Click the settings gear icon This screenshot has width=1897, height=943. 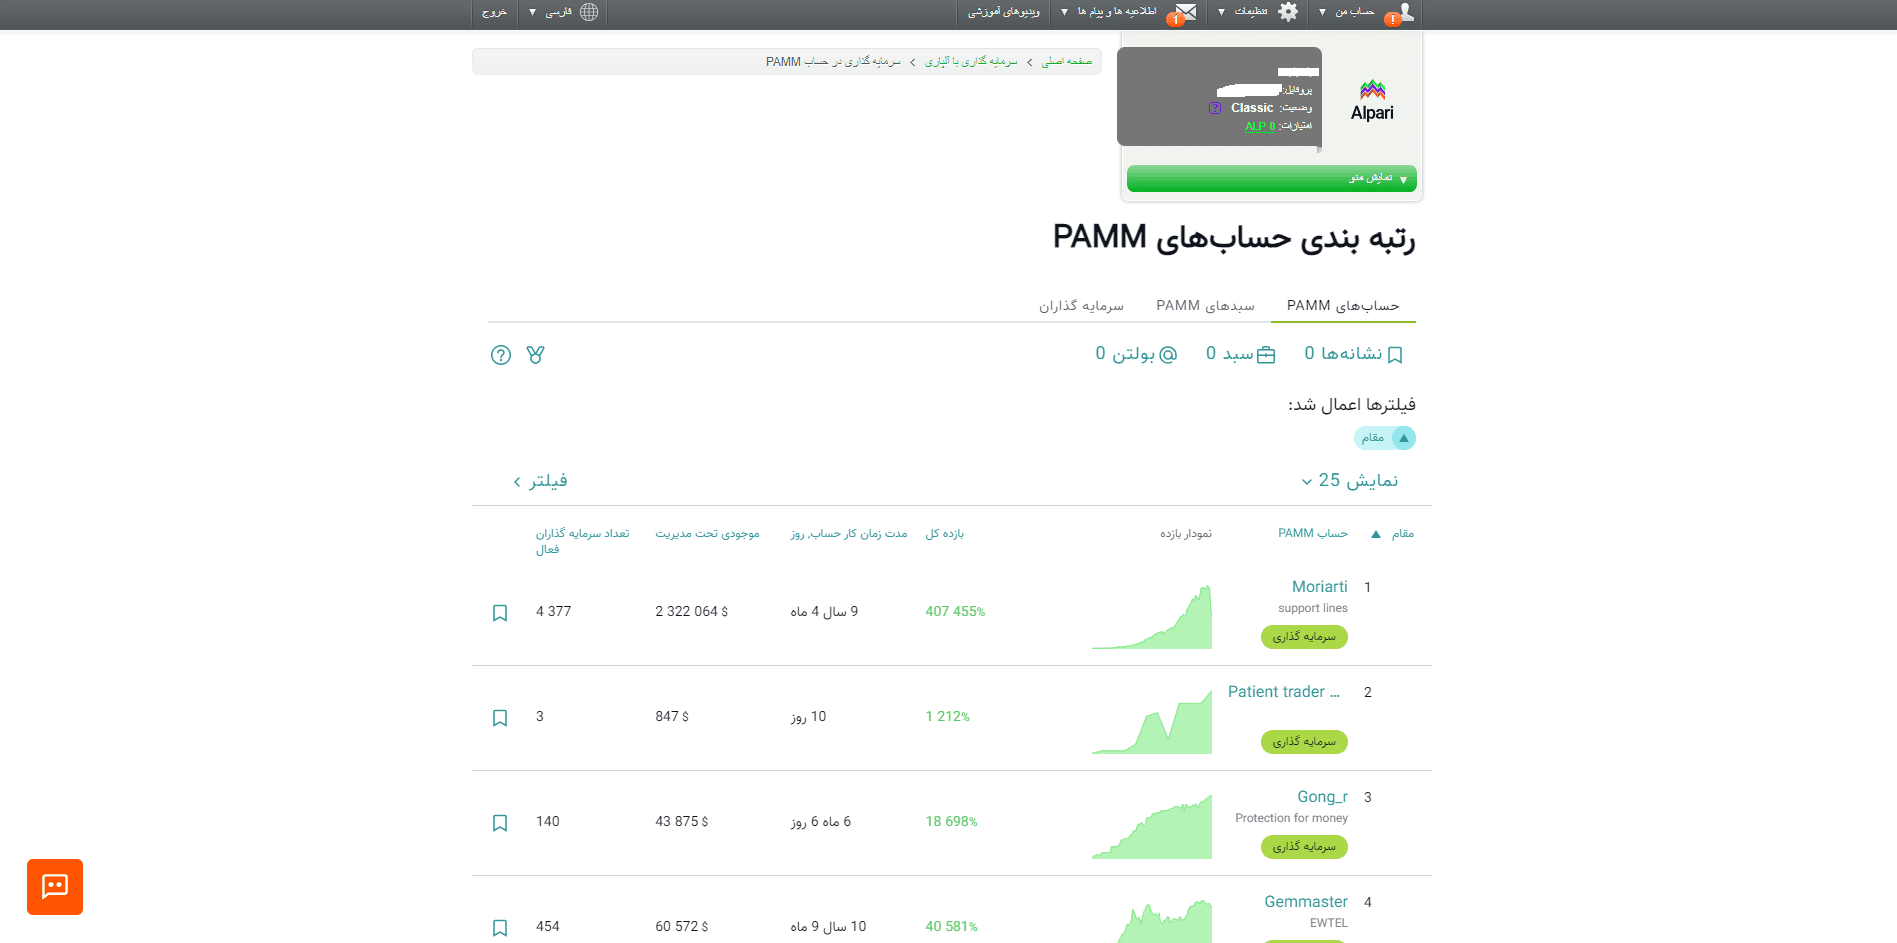click(x=1288, y=12)
